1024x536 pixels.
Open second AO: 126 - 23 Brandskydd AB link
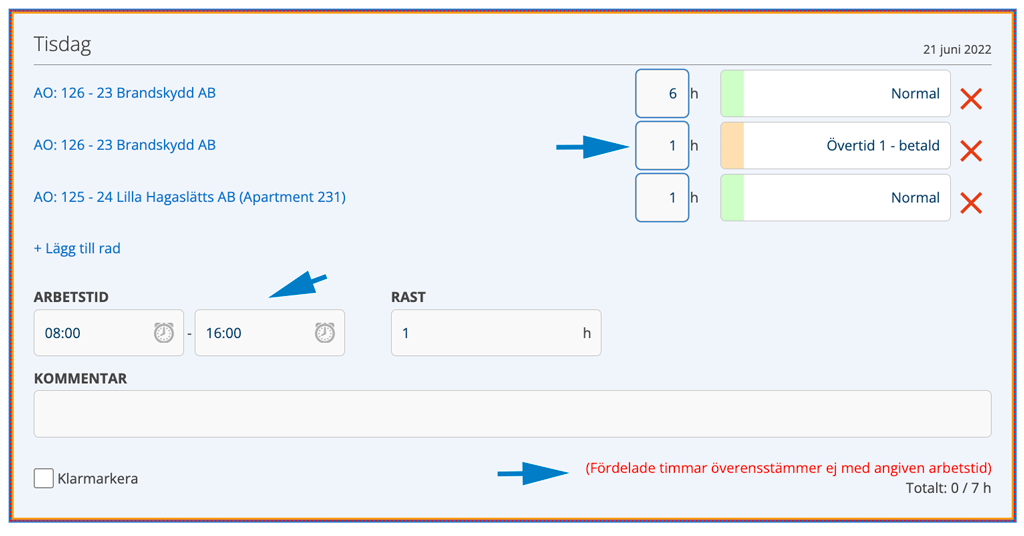[125, 145]
